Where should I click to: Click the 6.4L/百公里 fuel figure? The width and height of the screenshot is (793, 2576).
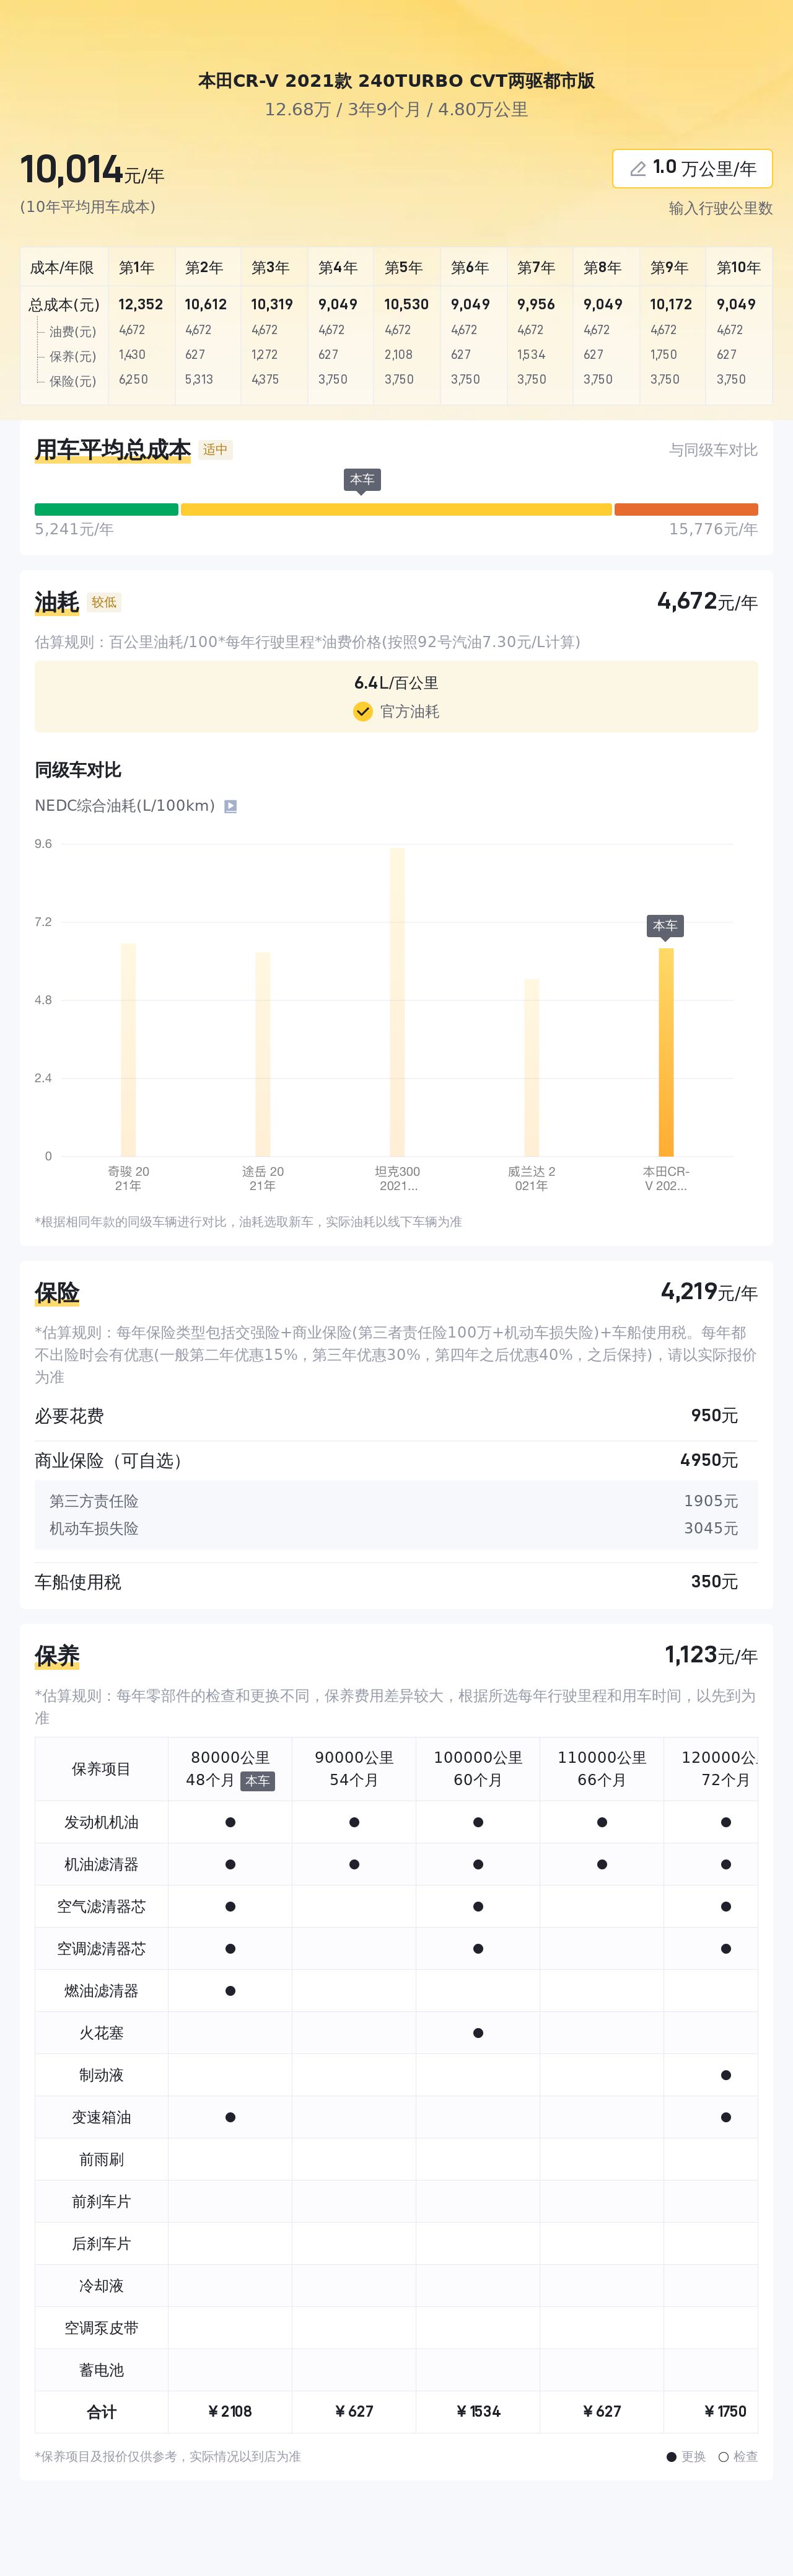pos(396,683)
